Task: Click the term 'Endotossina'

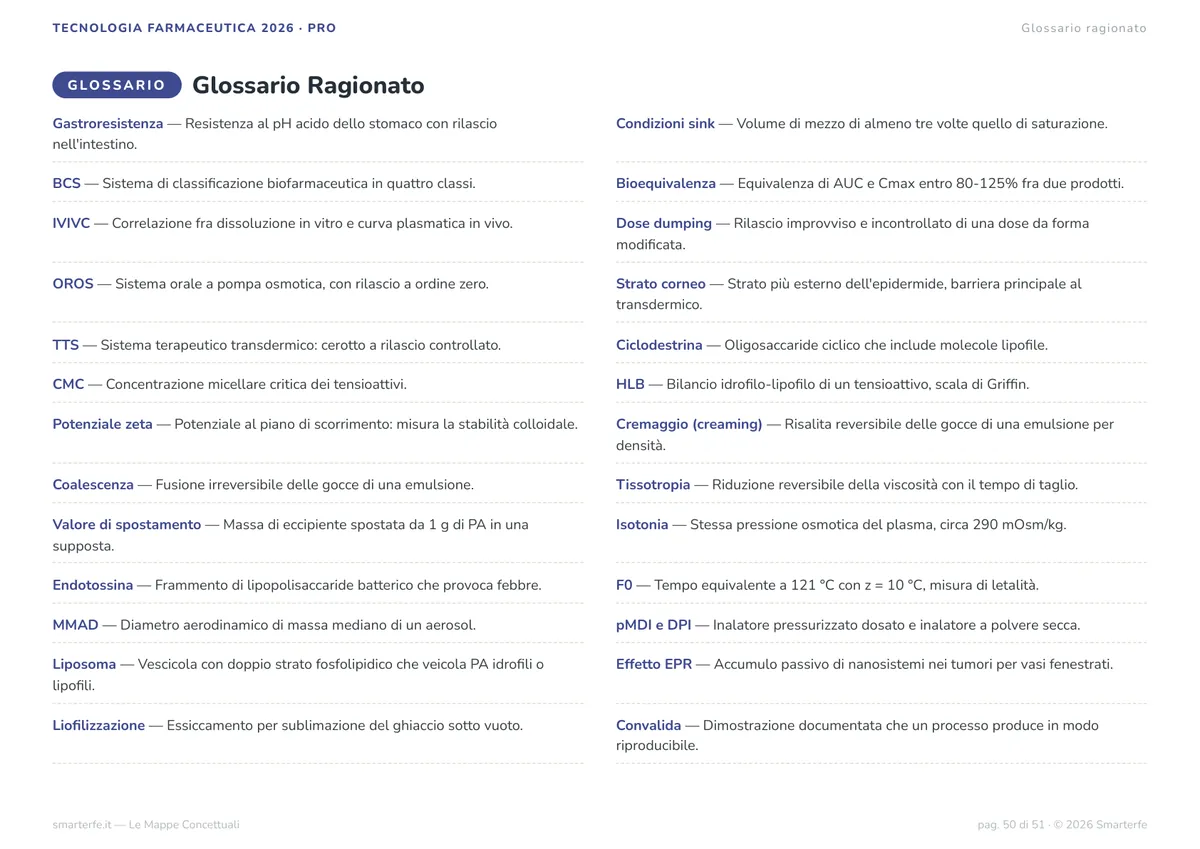Action: click(x=93, y=585)
